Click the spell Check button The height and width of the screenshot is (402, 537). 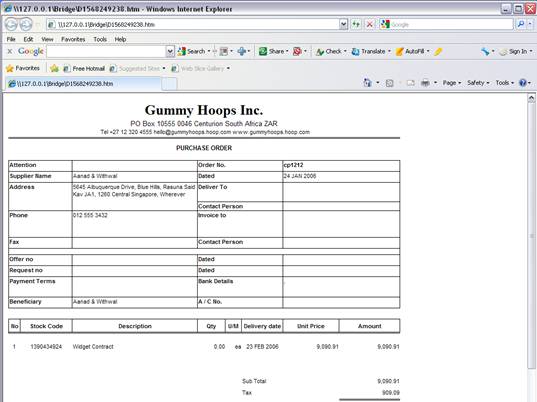[329, 51]
